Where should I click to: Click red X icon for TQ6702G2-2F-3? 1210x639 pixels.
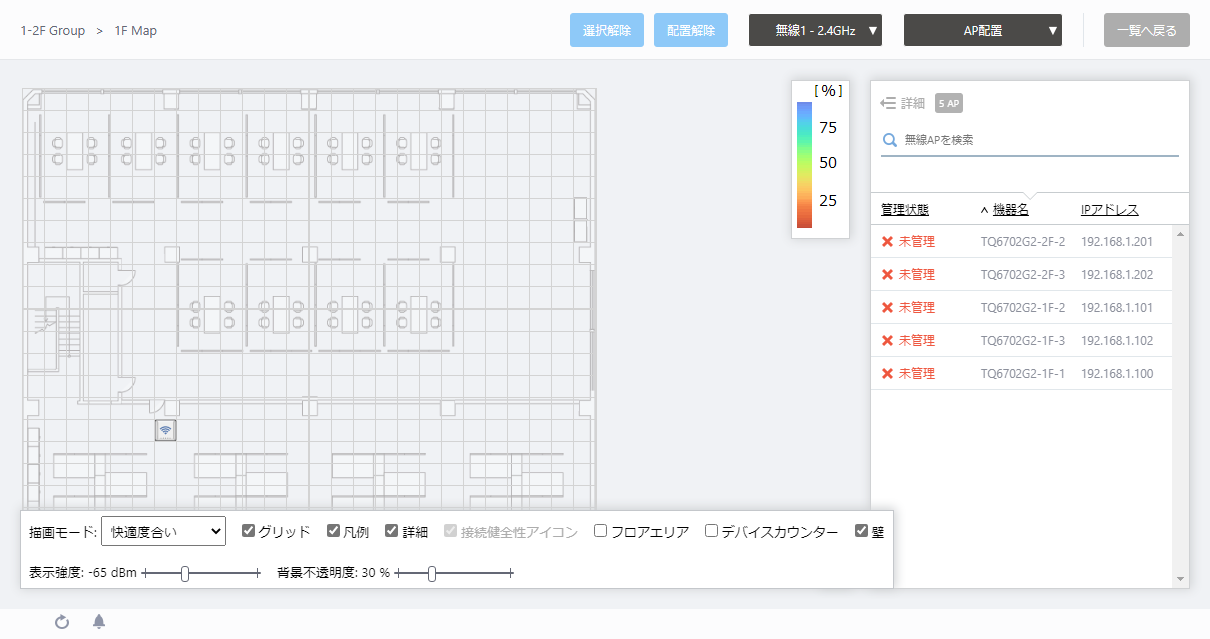tap(887, 274)
